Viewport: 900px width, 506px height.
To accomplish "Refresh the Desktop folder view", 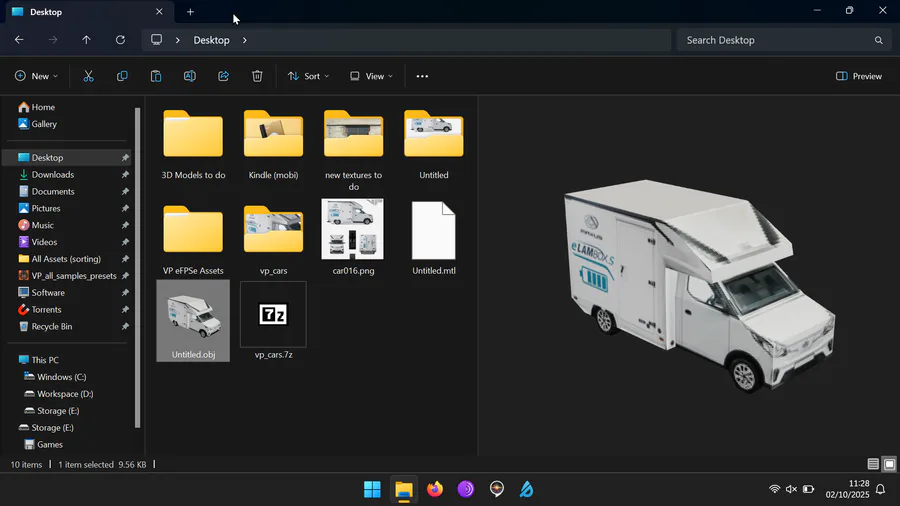I will point(120,40).
